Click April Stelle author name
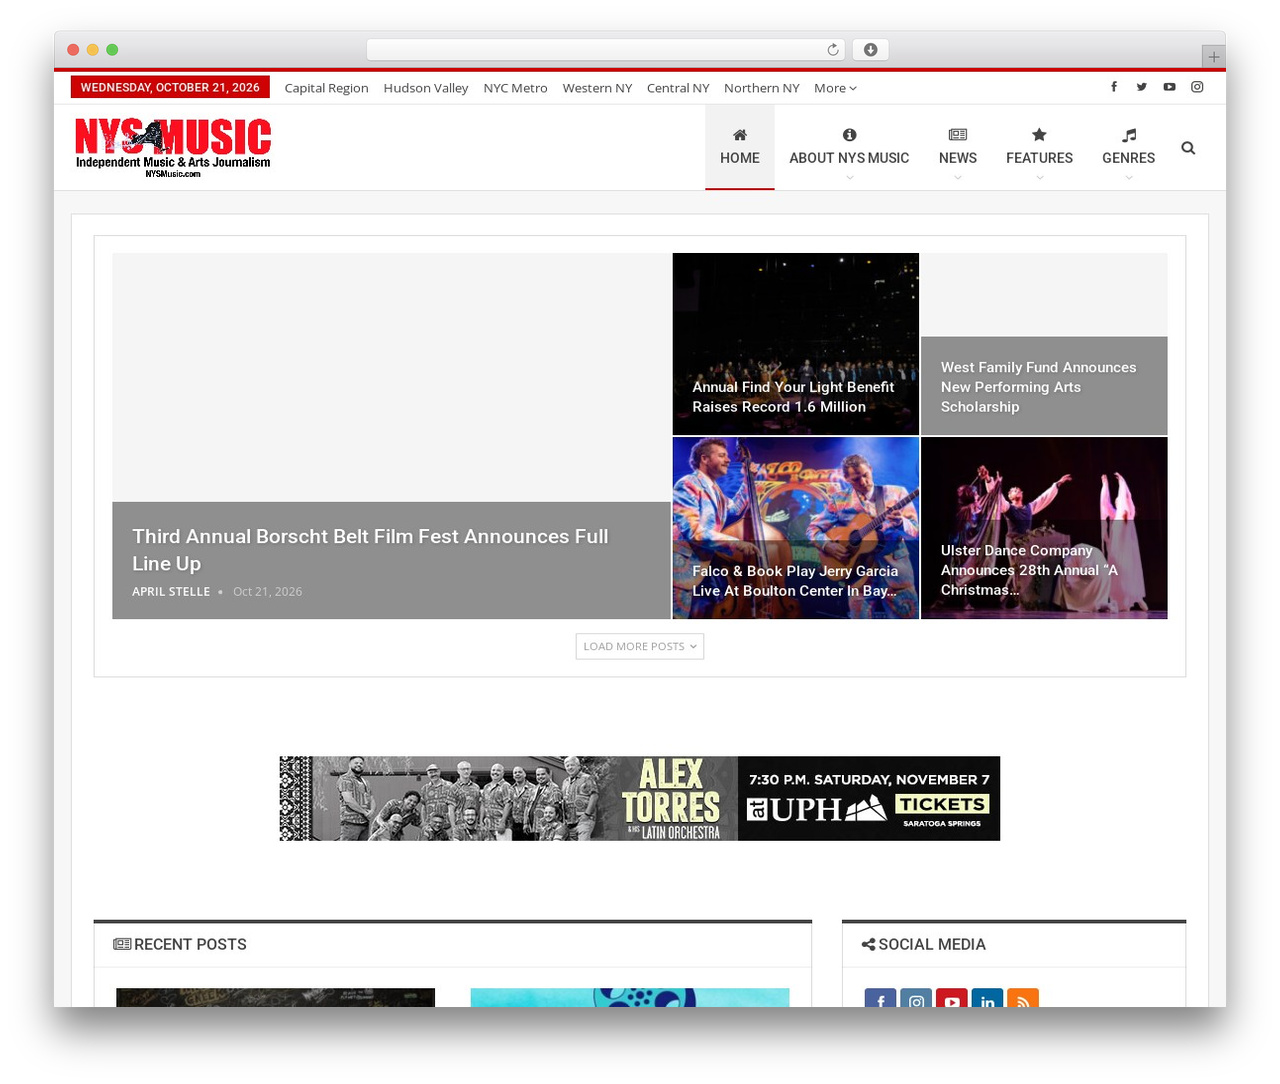1280x1084 pixels. coord(171,592)
